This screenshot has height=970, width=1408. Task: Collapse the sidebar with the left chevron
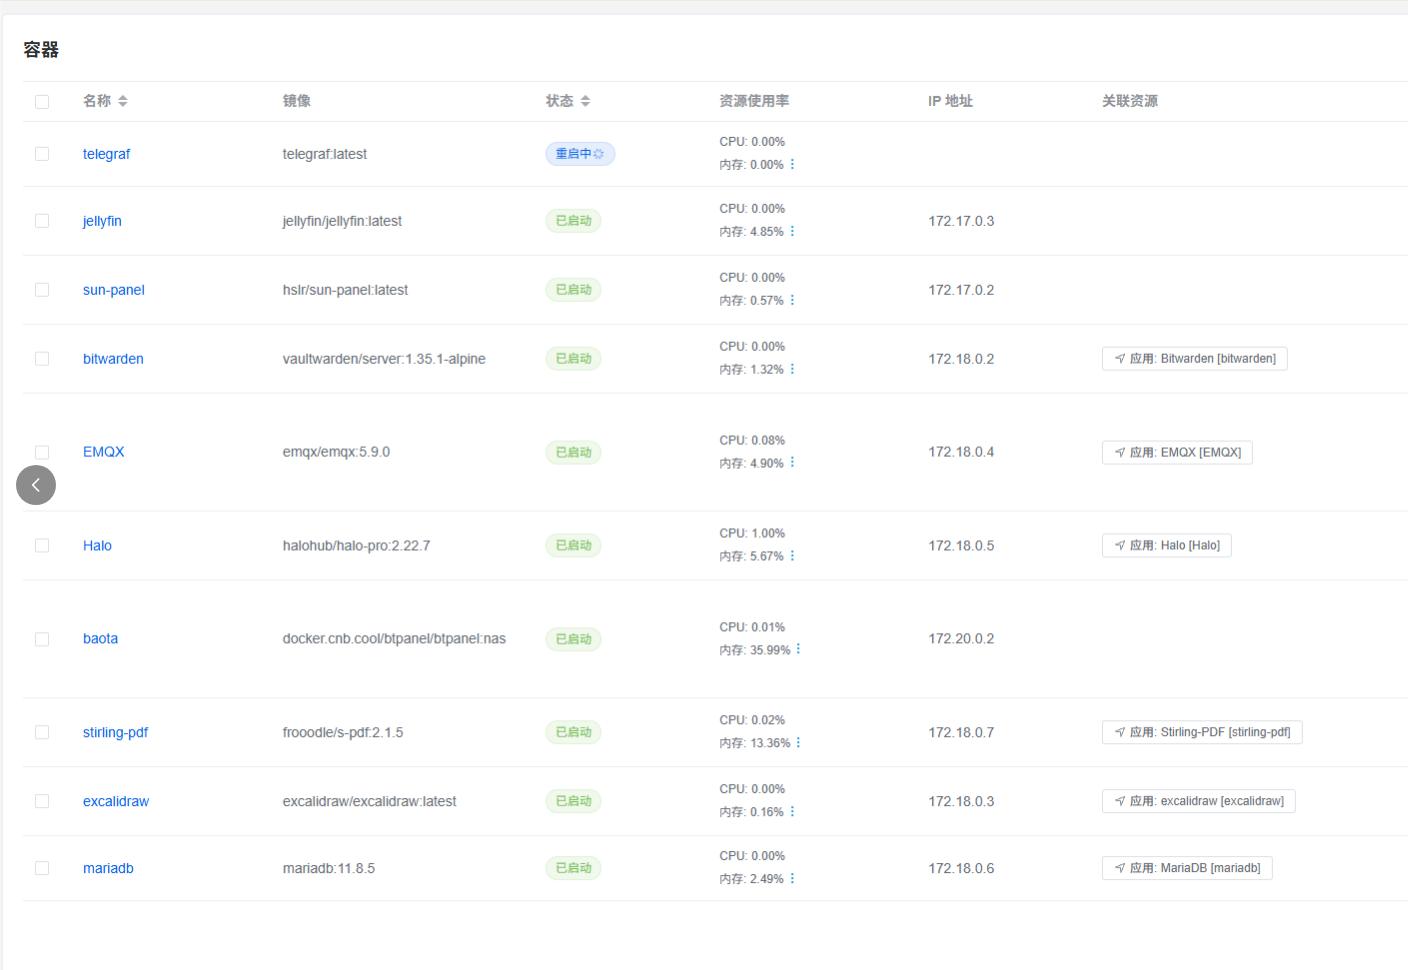point(36,485)
